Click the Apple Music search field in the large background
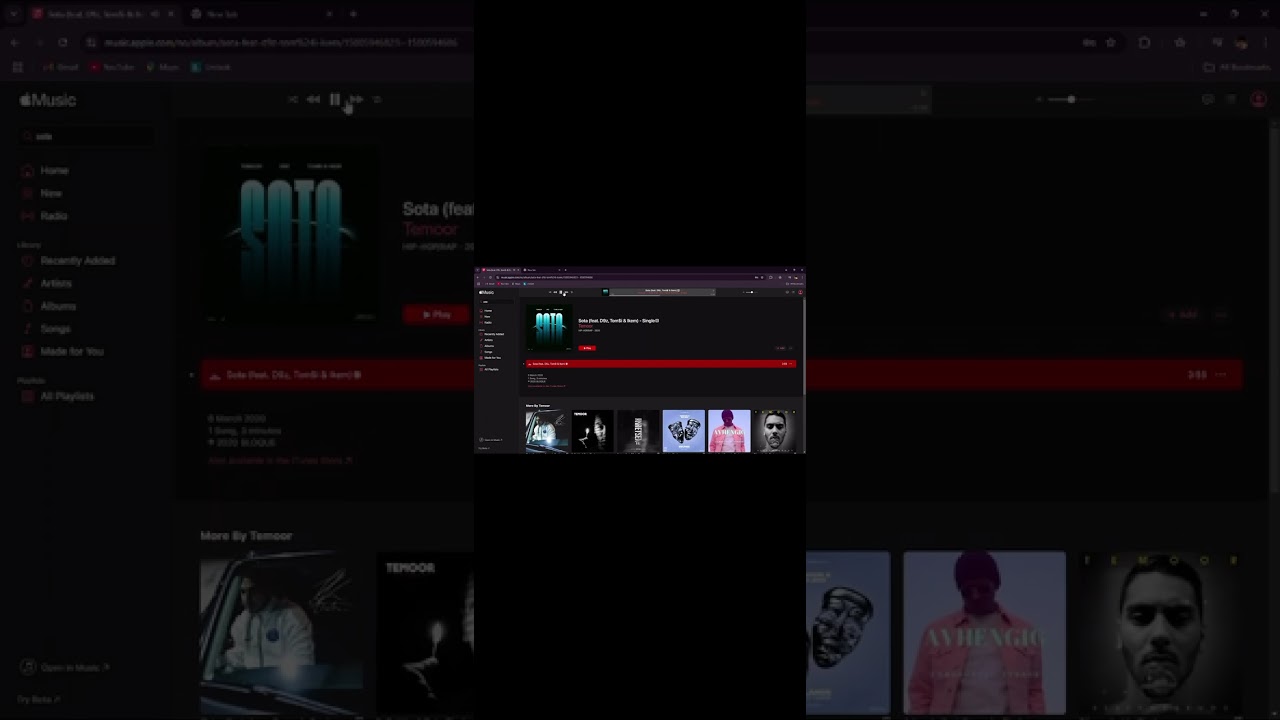1280x720 pixels. coord(88,136)
